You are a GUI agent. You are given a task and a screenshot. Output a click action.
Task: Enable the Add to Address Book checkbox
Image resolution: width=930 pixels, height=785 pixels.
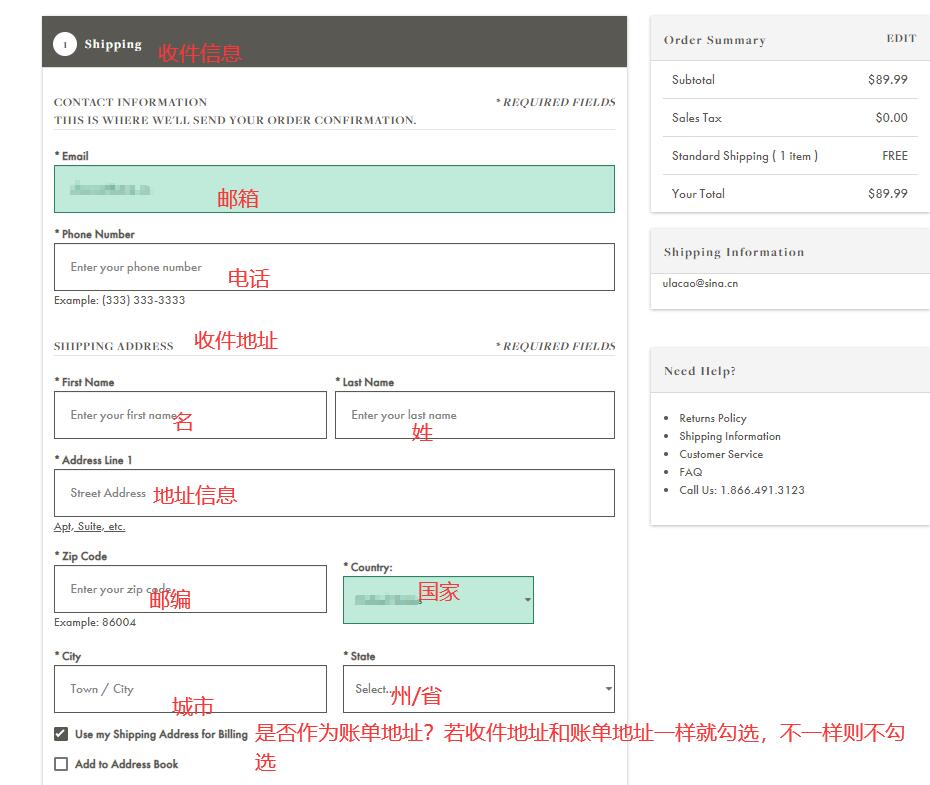pyautogui.click(x=61, y=764)
